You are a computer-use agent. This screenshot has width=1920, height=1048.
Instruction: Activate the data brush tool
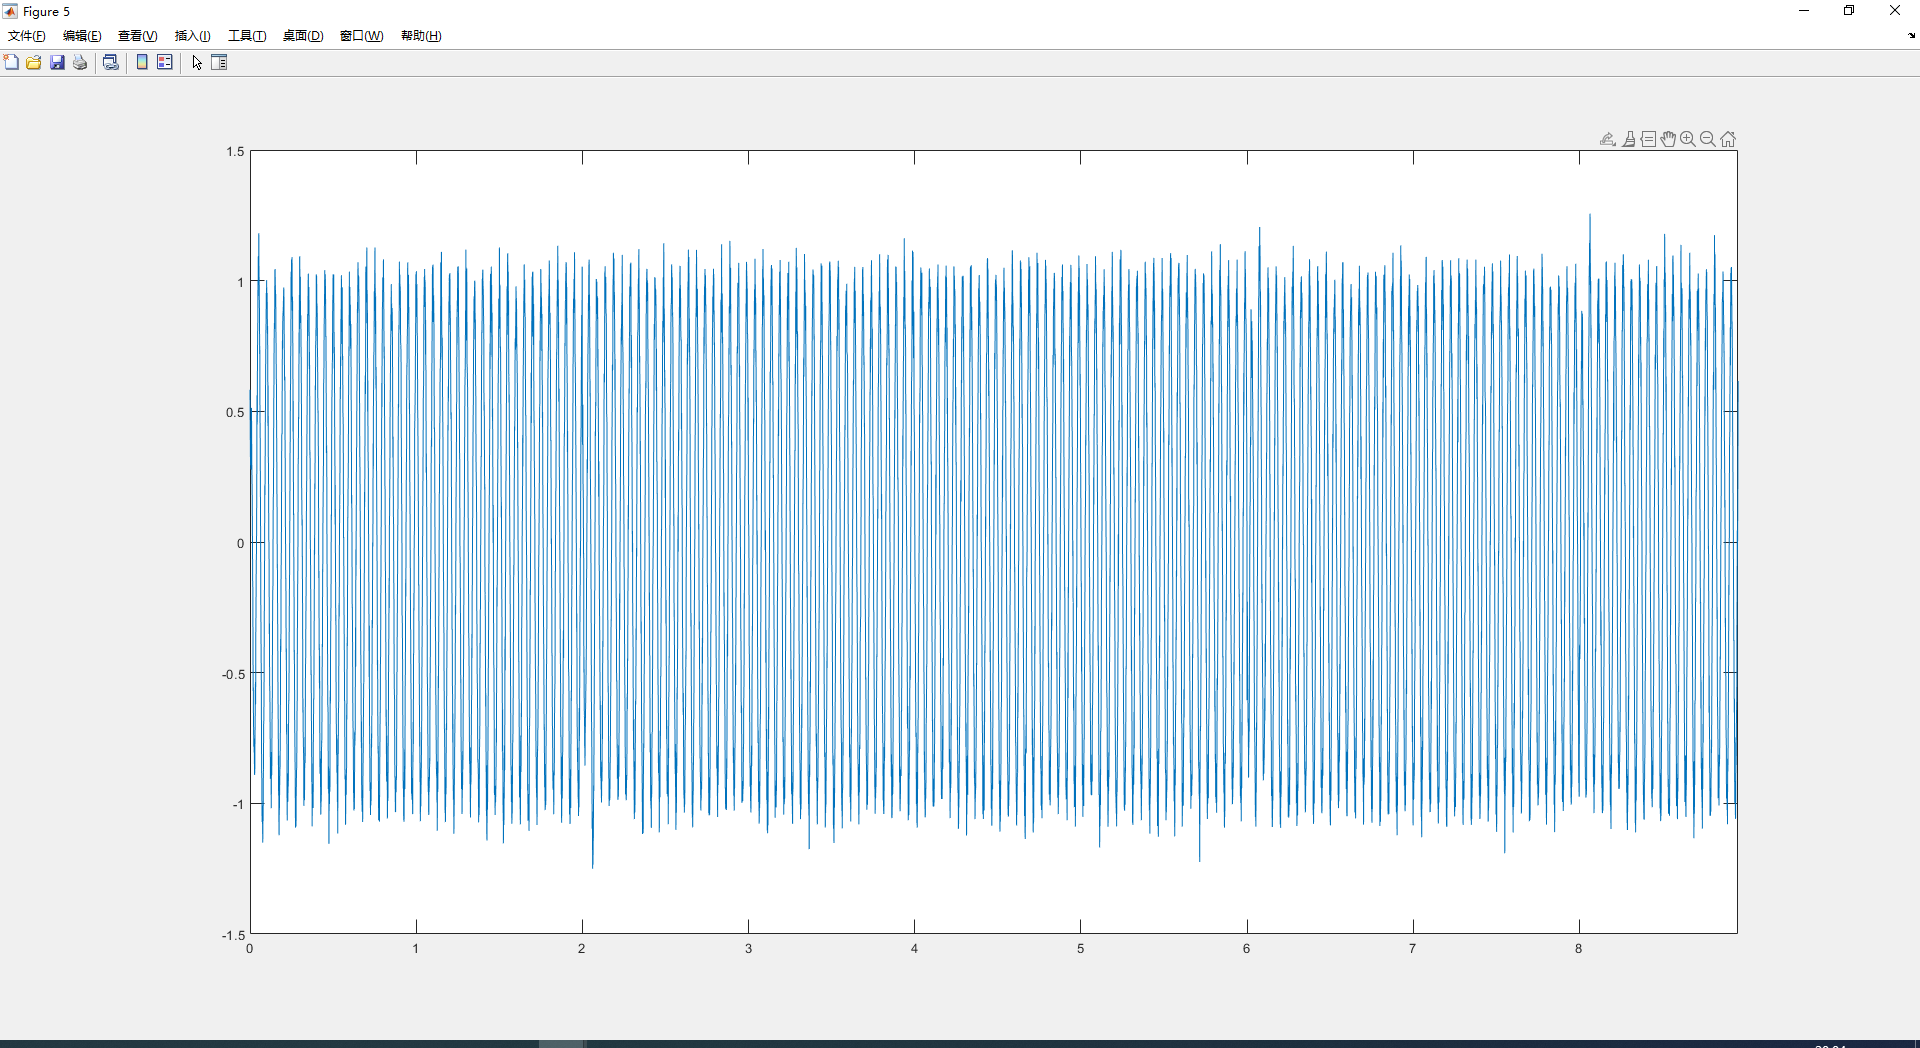1629,139
